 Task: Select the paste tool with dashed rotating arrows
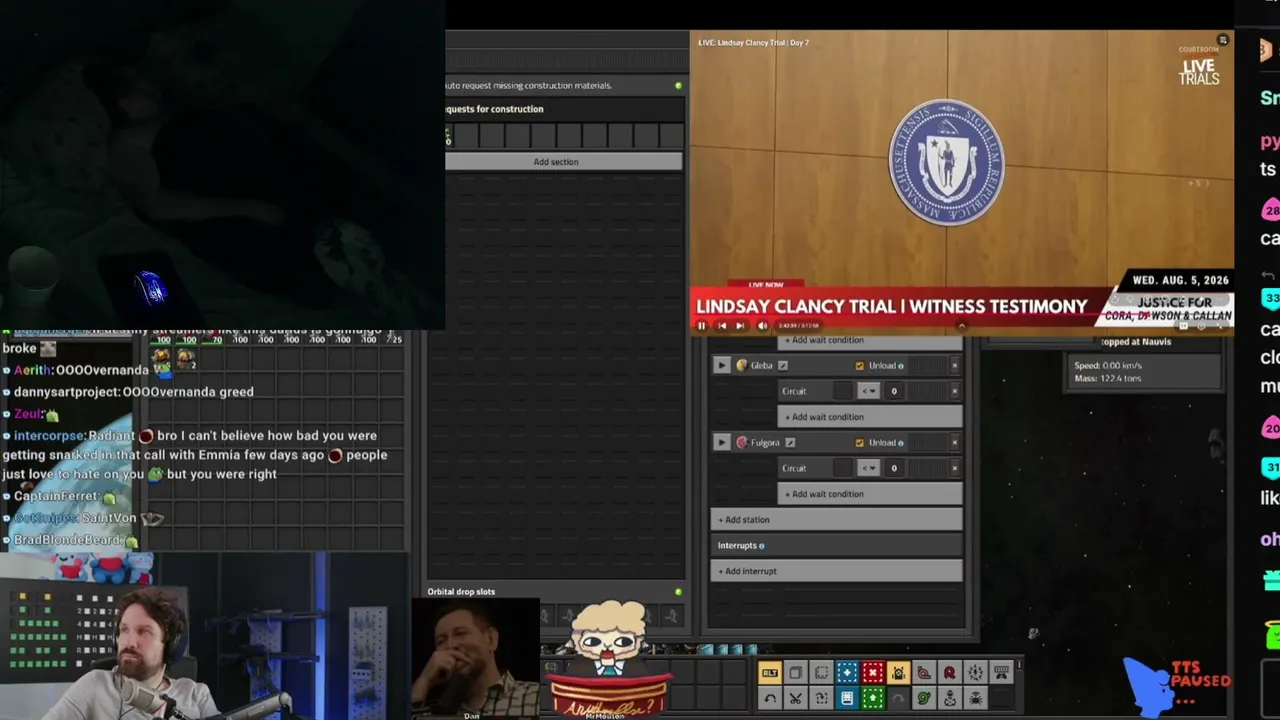[821, 698]
